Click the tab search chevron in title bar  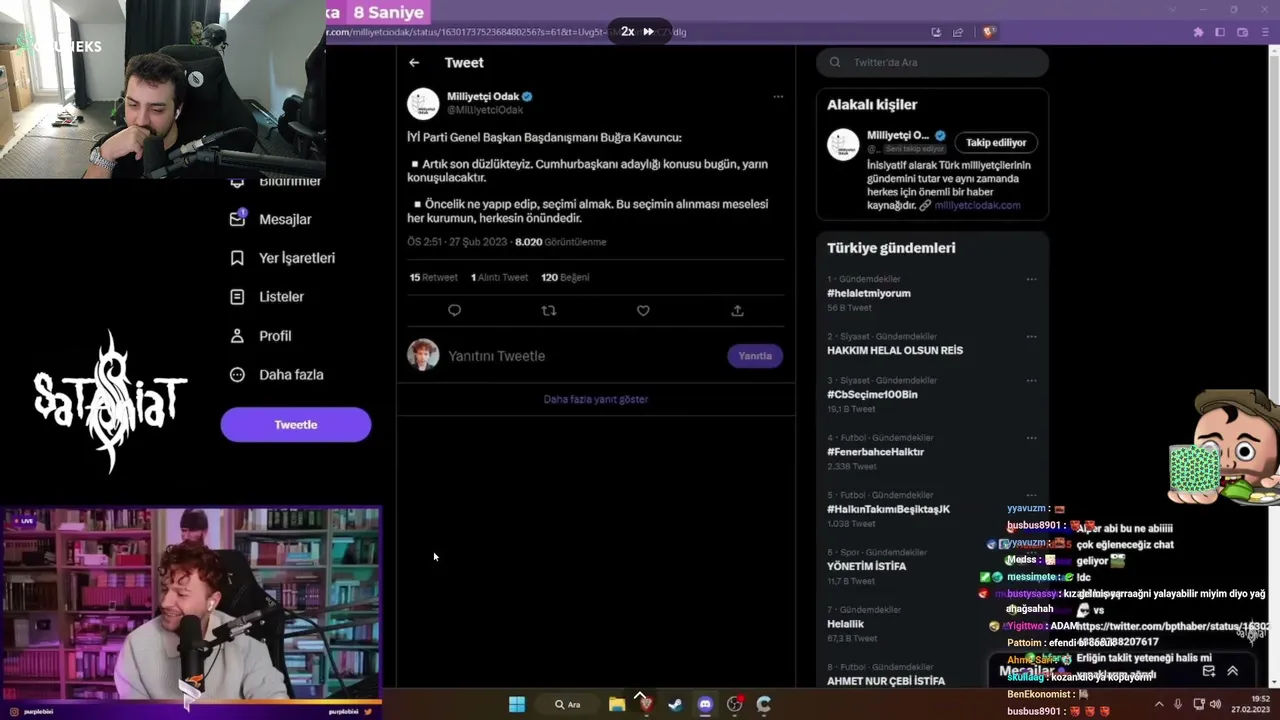click(1174, 9)
